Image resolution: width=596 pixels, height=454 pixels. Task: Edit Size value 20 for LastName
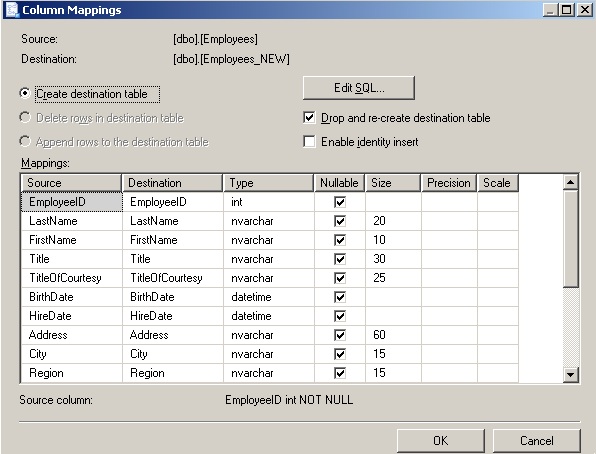coord(393,221)
